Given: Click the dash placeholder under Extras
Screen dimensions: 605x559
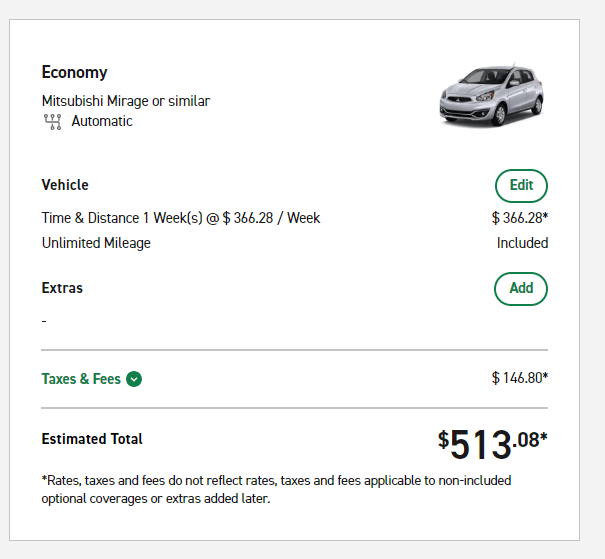Looking at the screenshot, I should pos(44,321).
